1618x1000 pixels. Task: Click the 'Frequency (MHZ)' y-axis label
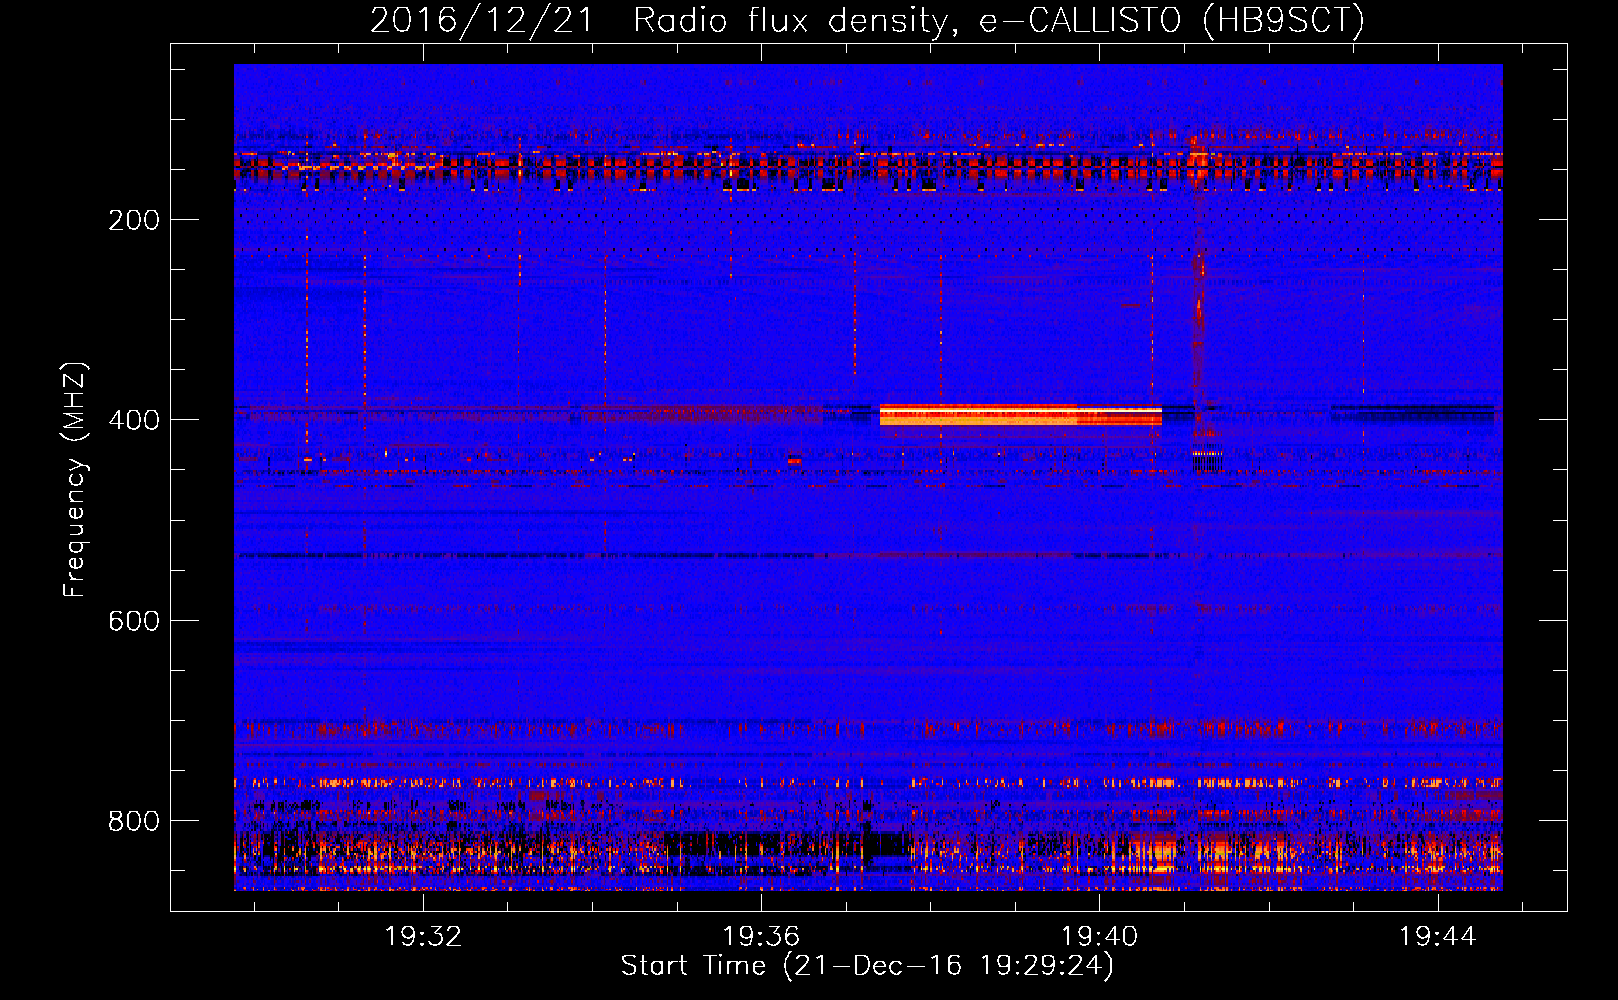click(75, 480)
